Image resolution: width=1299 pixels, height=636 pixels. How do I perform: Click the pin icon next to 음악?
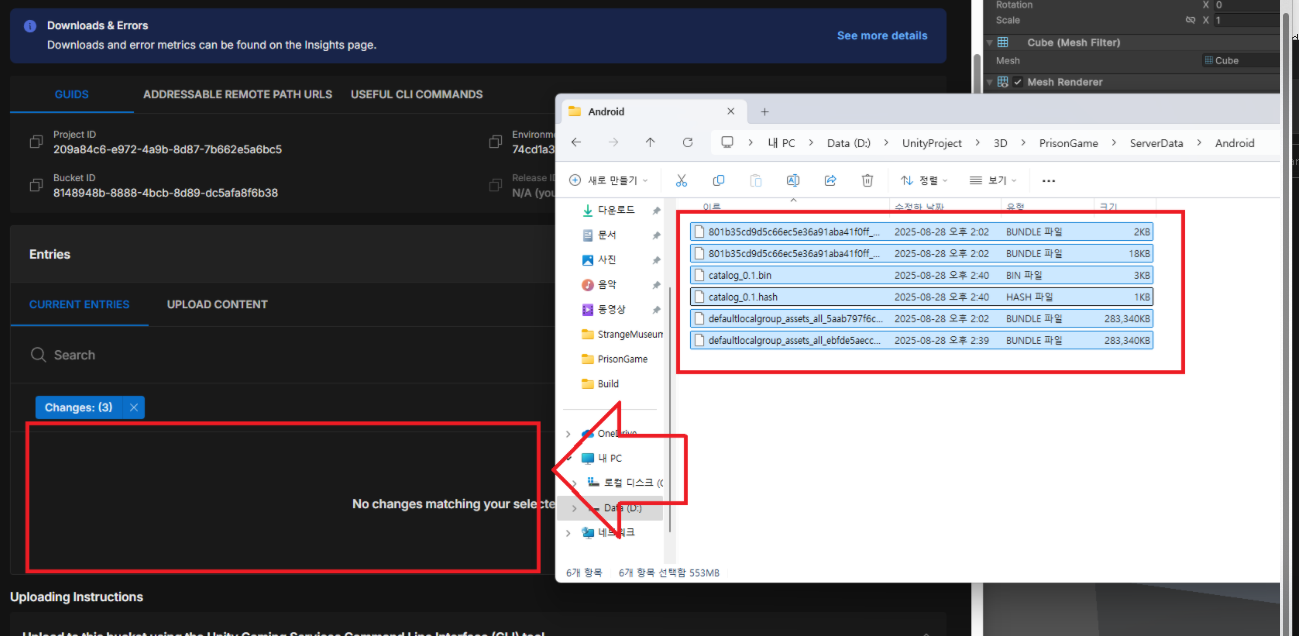coord(656,285)
